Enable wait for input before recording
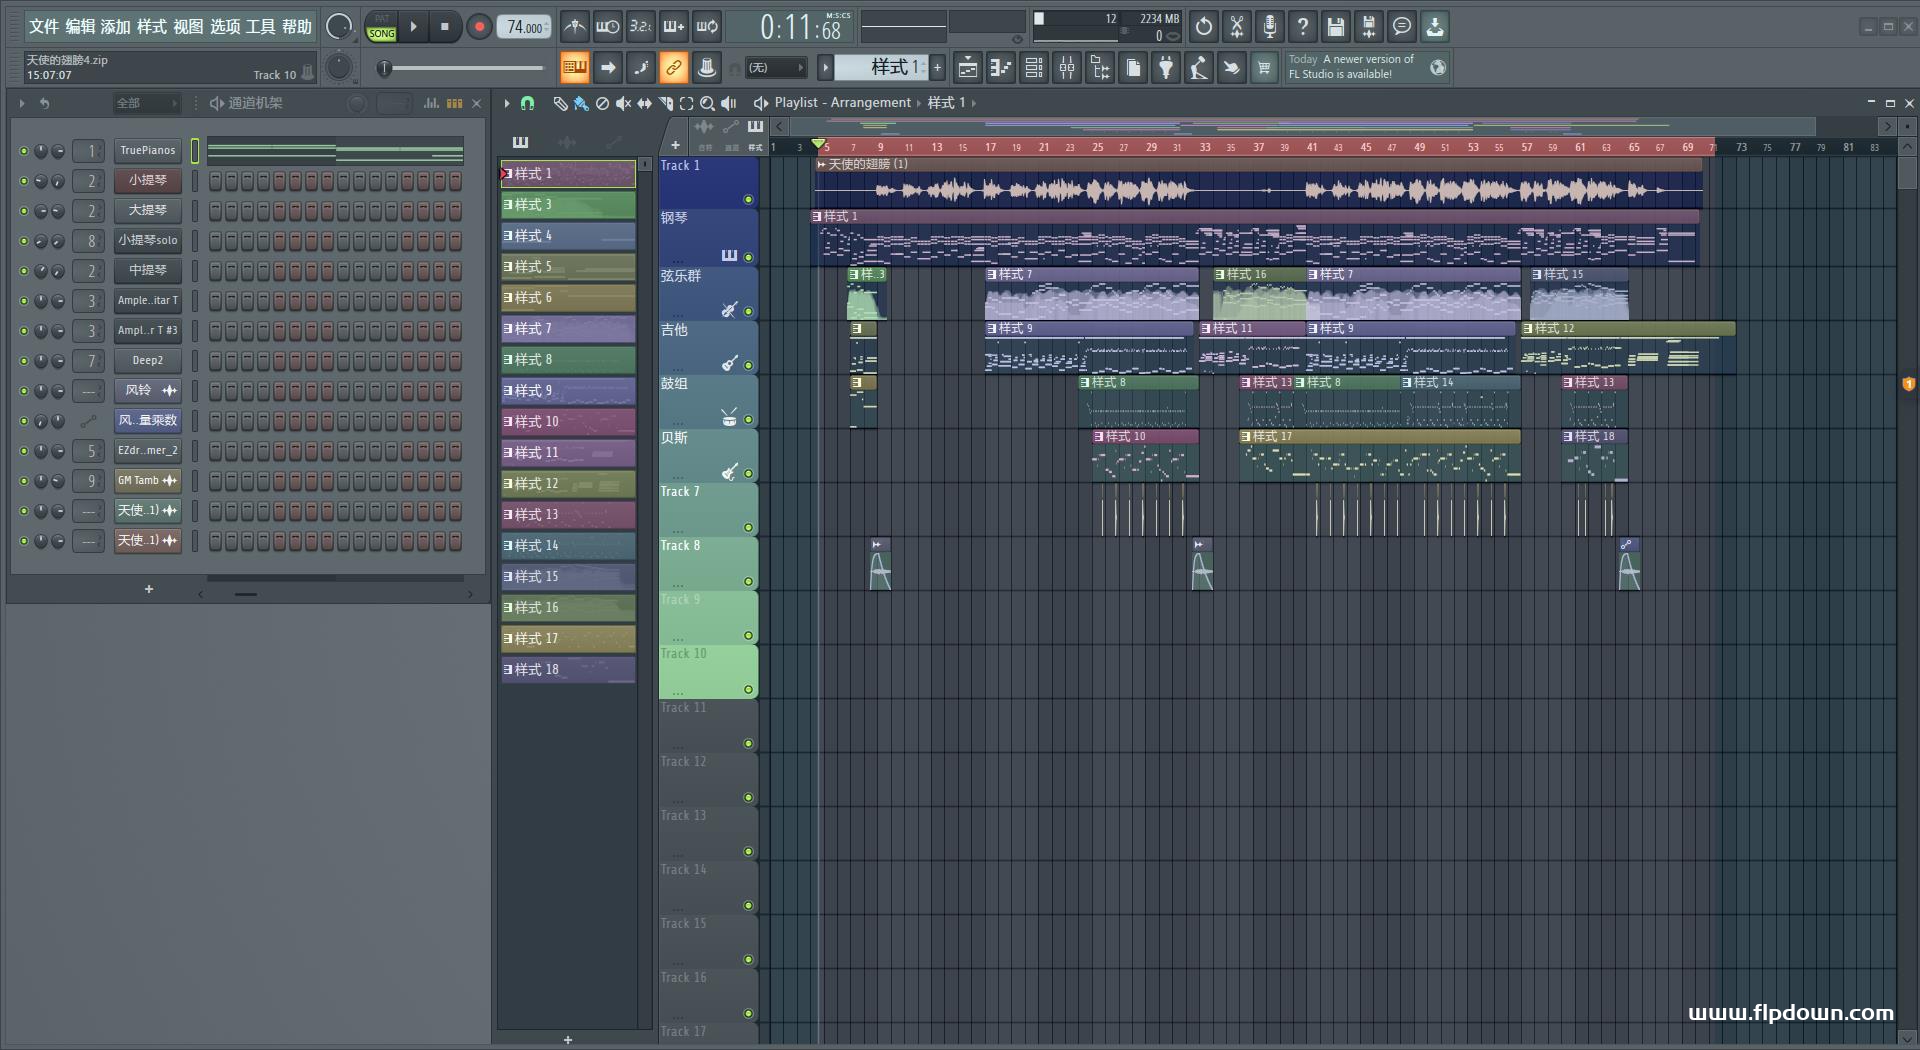1920x1050 pixels. pos(608,27)
